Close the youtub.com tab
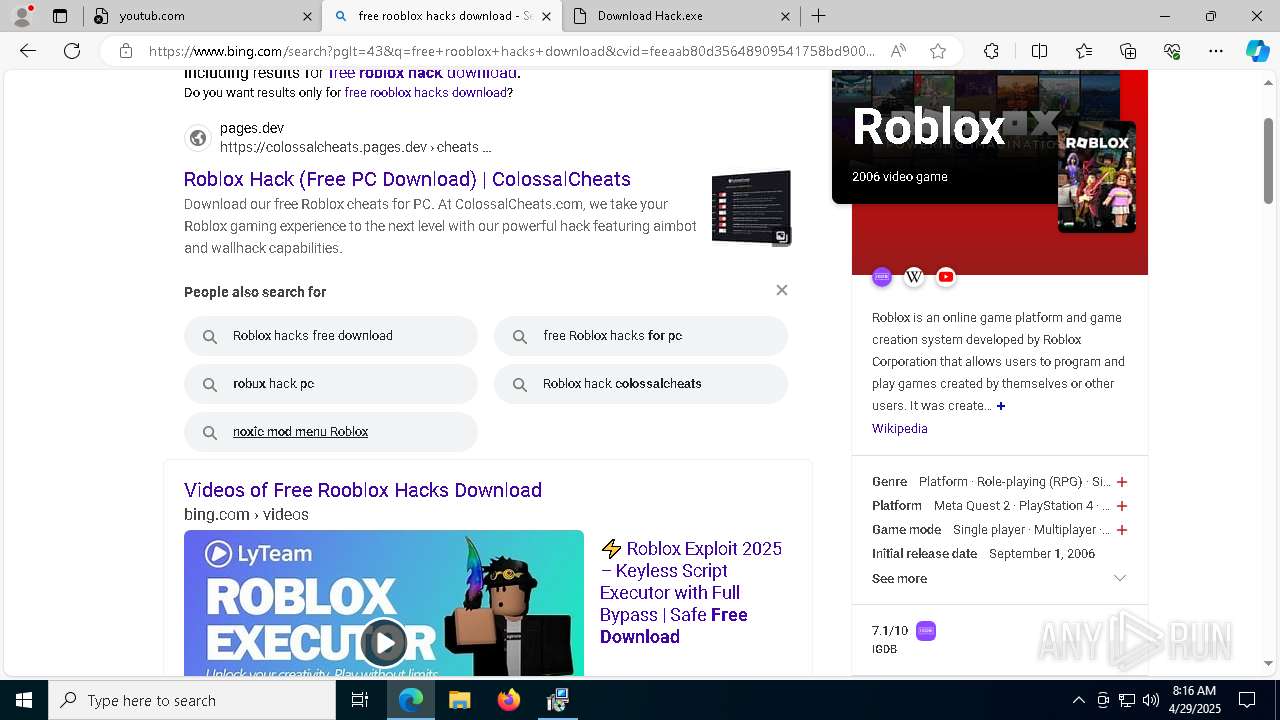The height and width of the screenshot is (720, 1280). point(307,16)
